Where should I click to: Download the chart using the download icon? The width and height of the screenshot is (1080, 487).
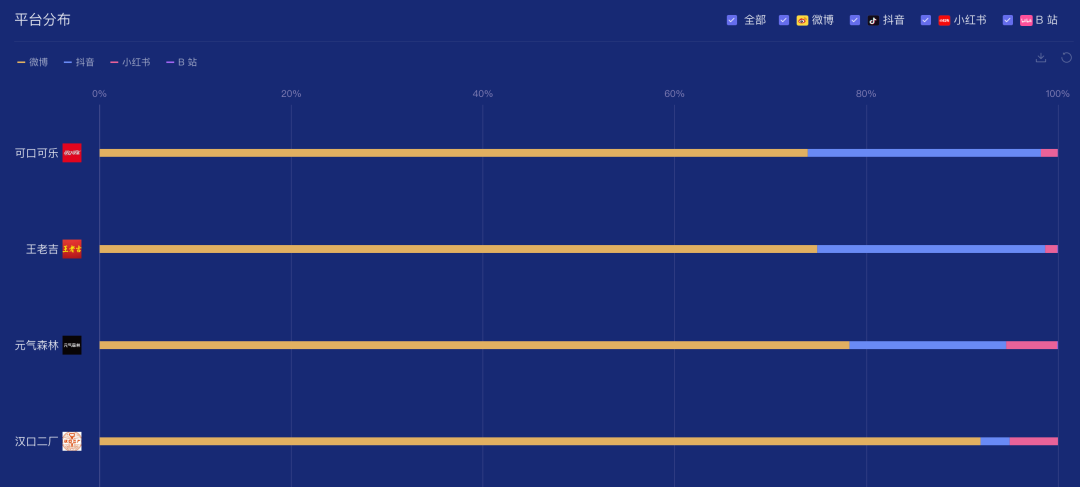1041,57
